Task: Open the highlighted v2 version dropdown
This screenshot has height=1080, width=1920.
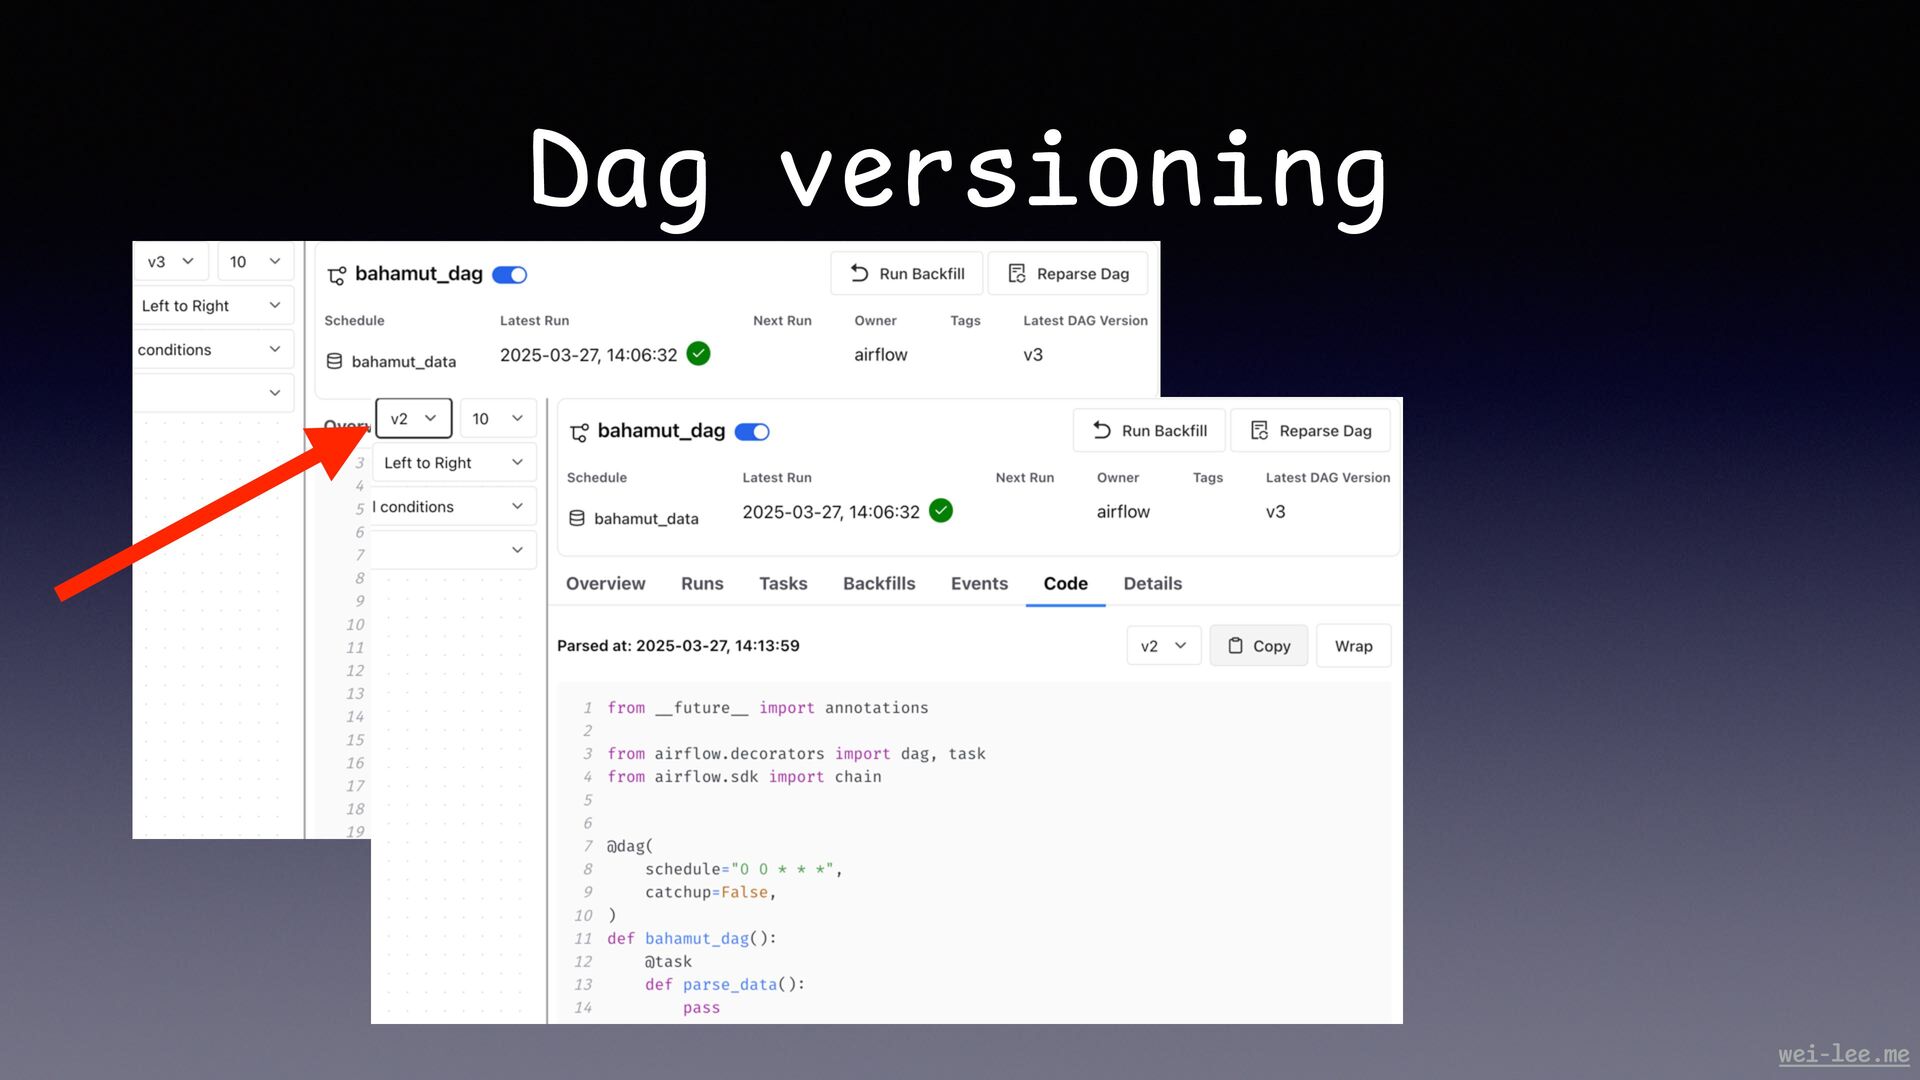Action: pos(413,419)
